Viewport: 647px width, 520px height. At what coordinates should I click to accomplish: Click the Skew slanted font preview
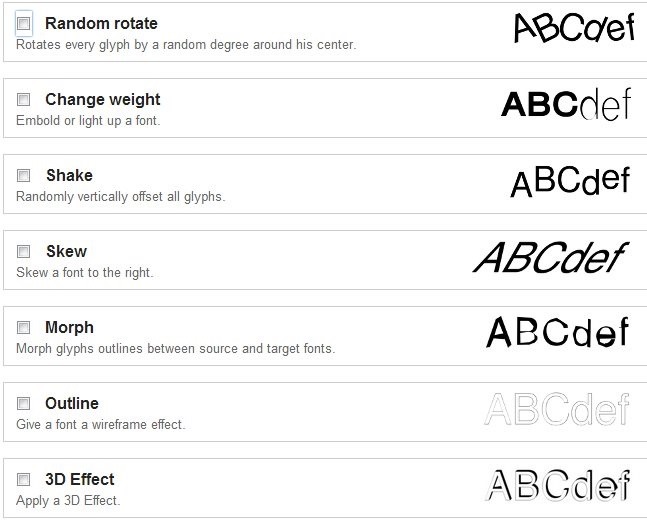pyautogui.click(x=550, y=257)
